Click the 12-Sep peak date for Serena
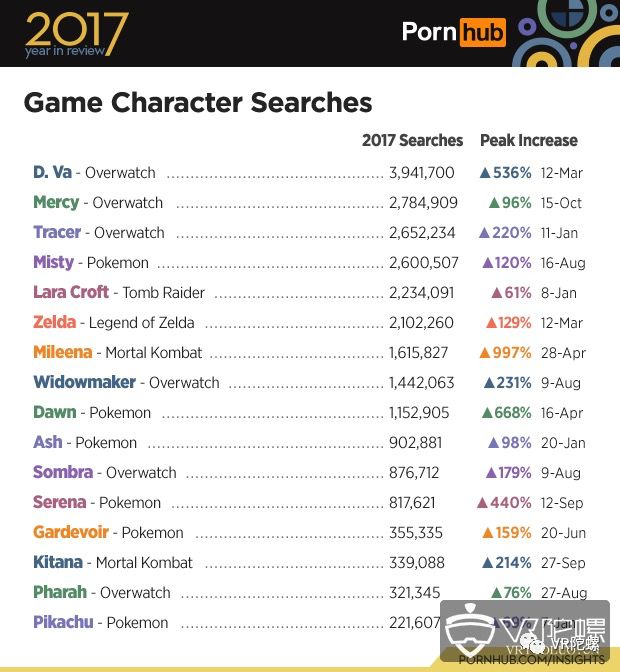 (561, 503)
